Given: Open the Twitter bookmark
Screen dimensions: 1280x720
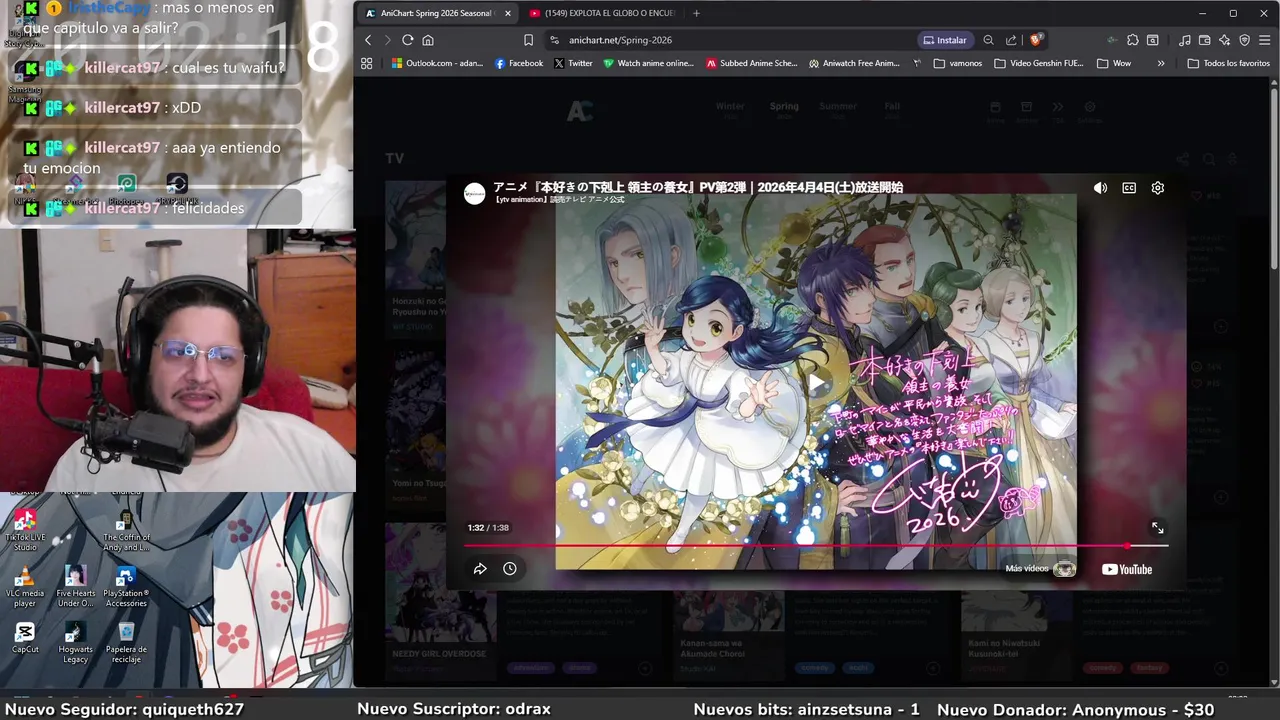Looking at the screenshot, I should click(x=573, y=63).
